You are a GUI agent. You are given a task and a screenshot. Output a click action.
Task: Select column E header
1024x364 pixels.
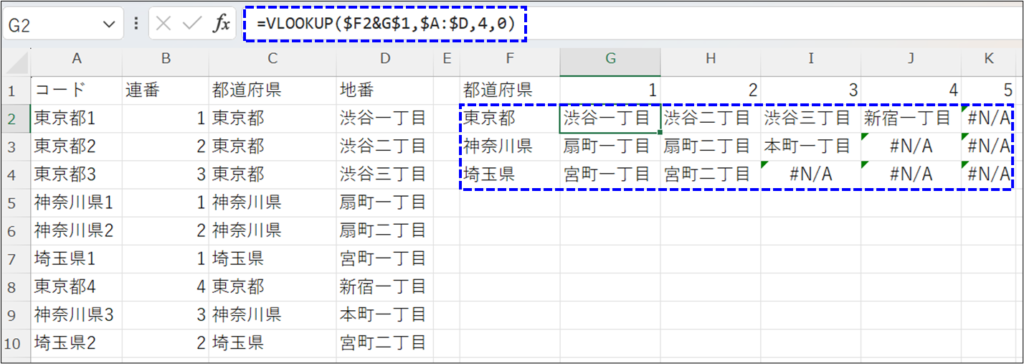click(x=447, y=59)
